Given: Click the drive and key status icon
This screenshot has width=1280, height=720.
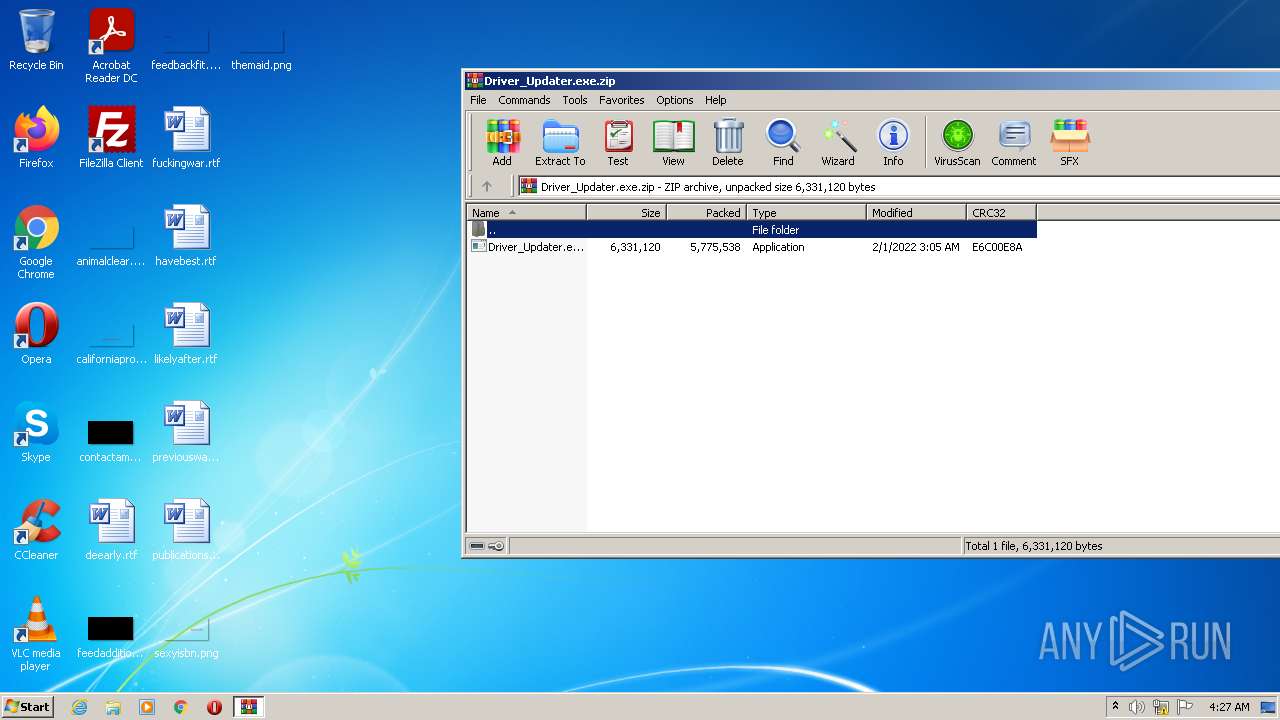Looking at the screenshot, I should pyautogui.click(x=487, y=546).
